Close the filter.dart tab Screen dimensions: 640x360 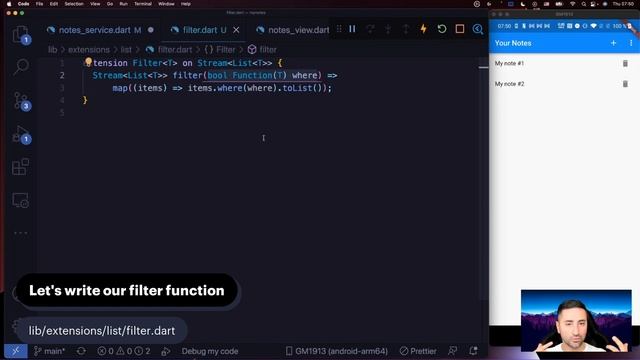pyautogui.click(x=236, y=30)
